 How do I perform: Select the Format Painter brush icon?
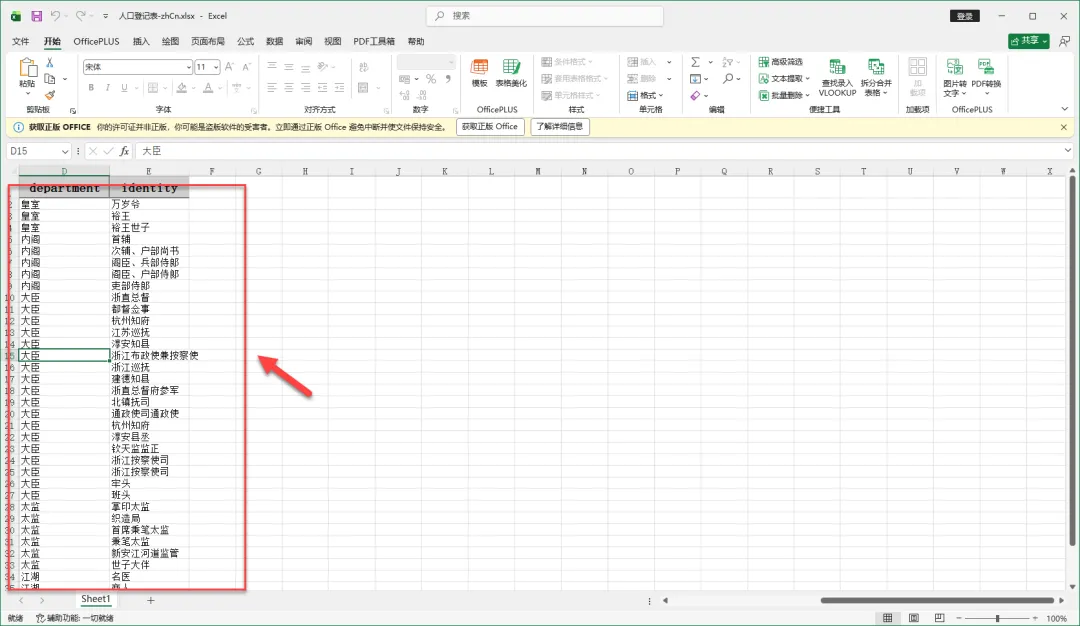coord(50,95)
